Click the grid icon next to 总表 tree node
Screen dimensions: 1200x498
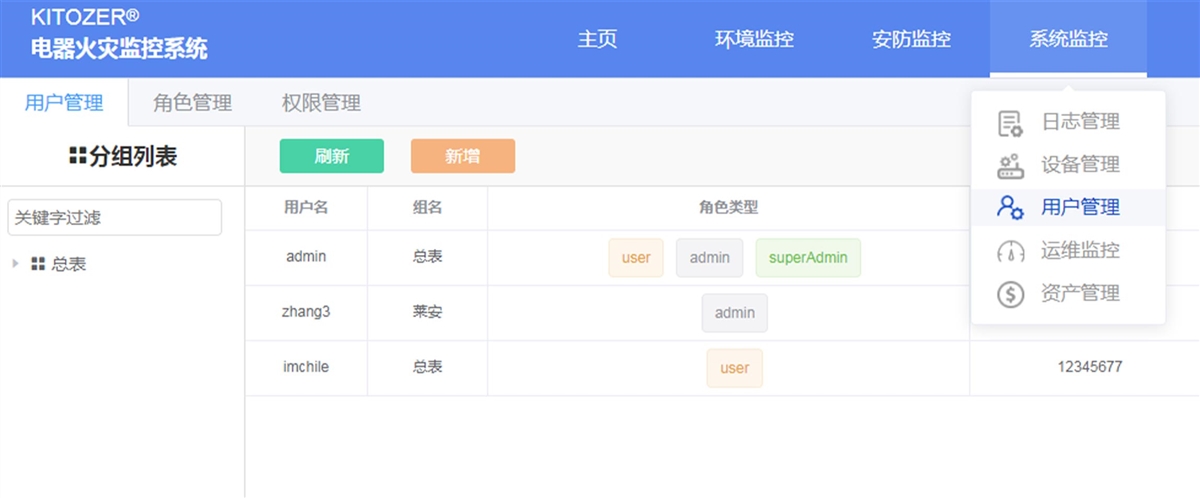click(38, 264)
